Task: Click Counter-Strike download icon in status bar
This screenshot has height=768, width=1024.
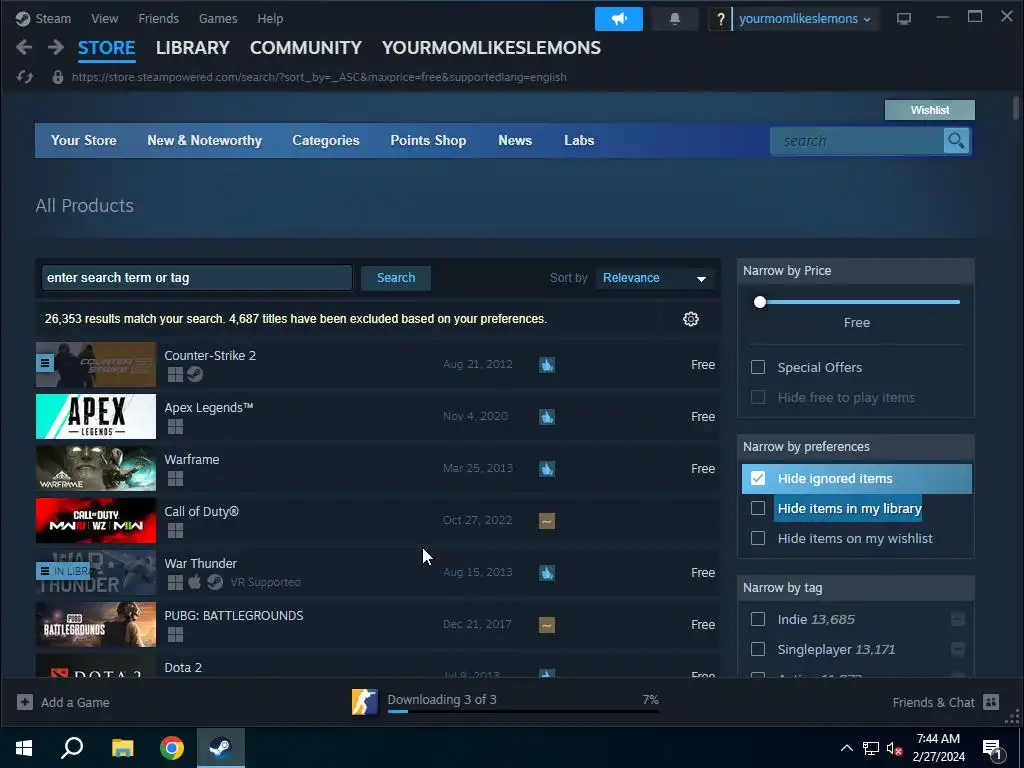Action: click(364, 702)
